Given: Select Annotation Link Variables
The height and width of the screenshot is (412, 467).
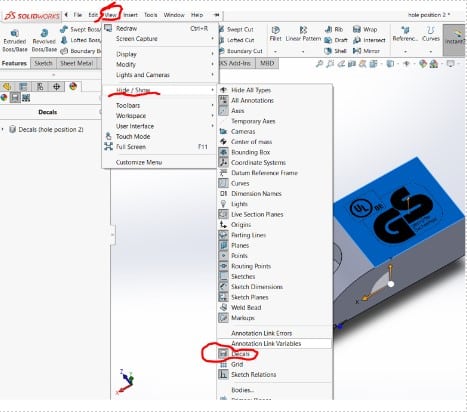Looking at the screenshot, I should point(275,343).
